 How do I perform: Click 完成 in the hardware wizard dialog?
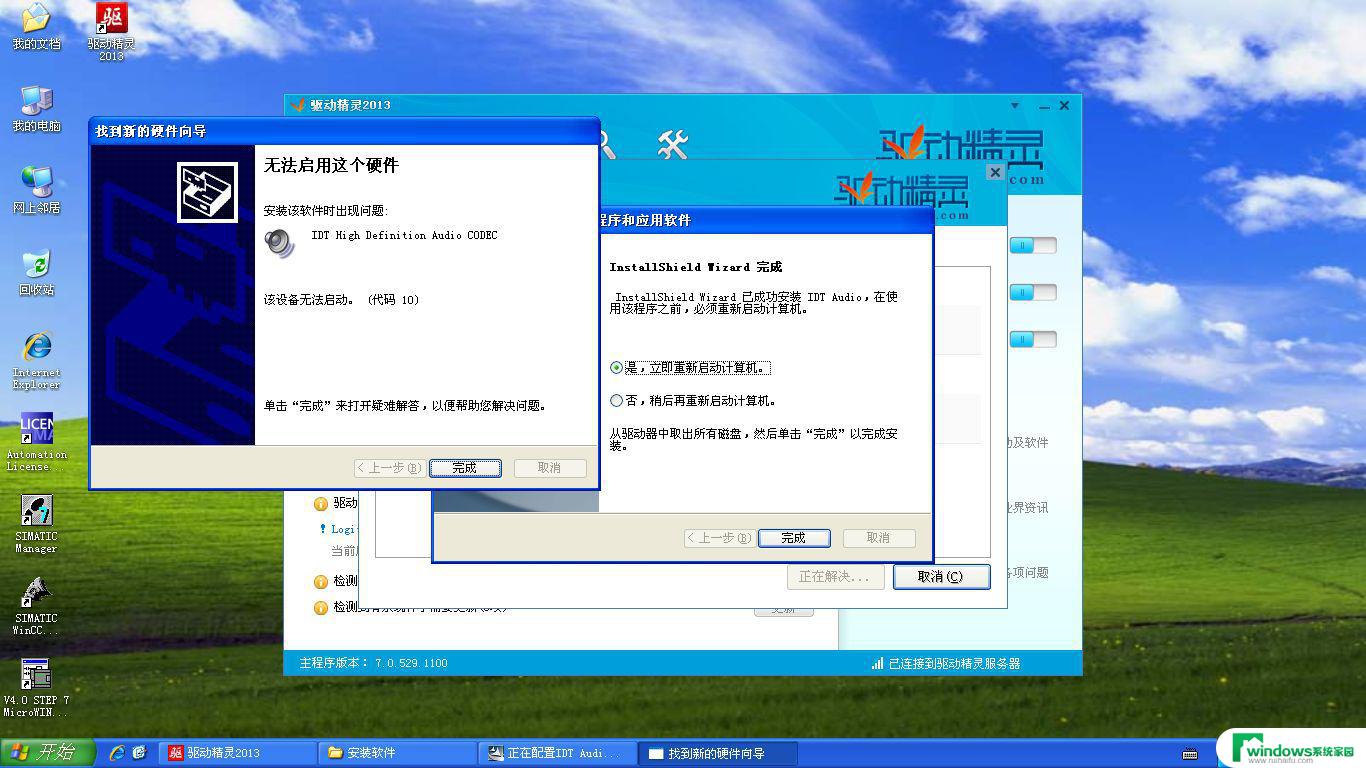(465, 468)
